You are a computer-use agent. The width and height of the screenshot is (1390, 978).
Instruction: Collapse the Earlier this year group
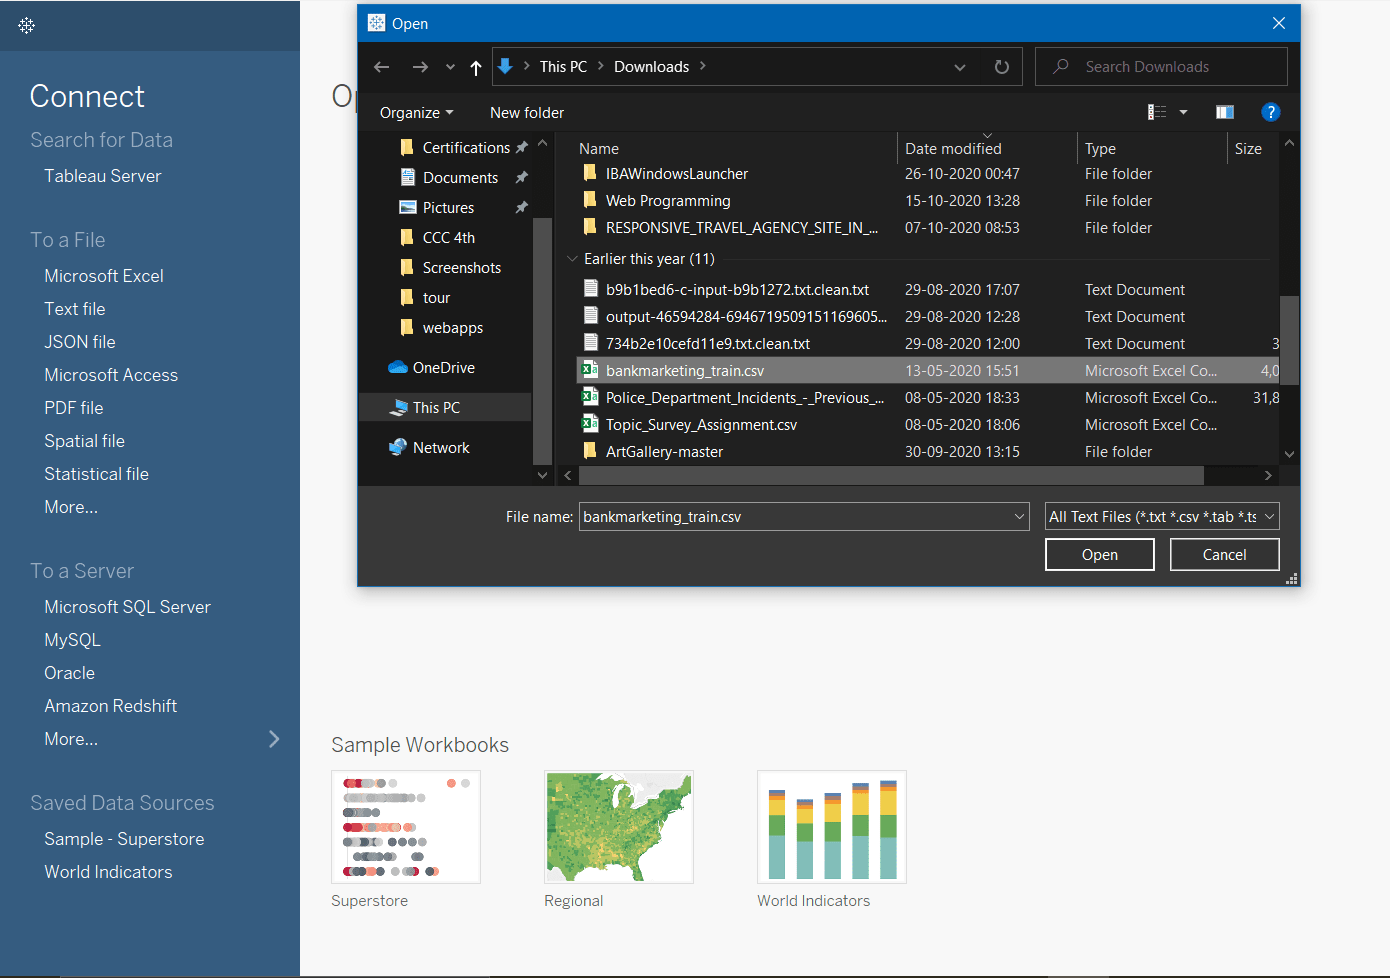[571, 258]
